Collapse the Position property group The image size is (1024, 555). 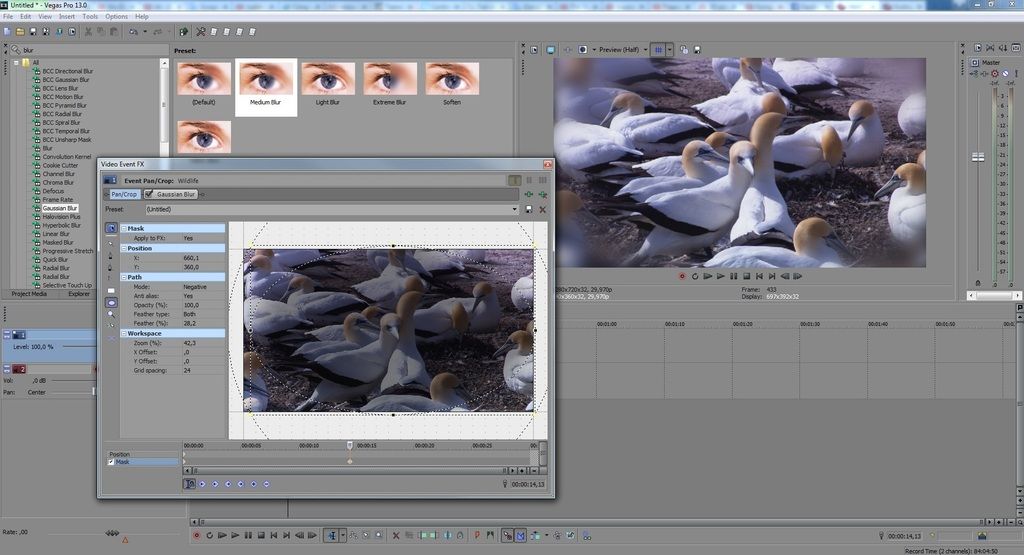[124, 248]
